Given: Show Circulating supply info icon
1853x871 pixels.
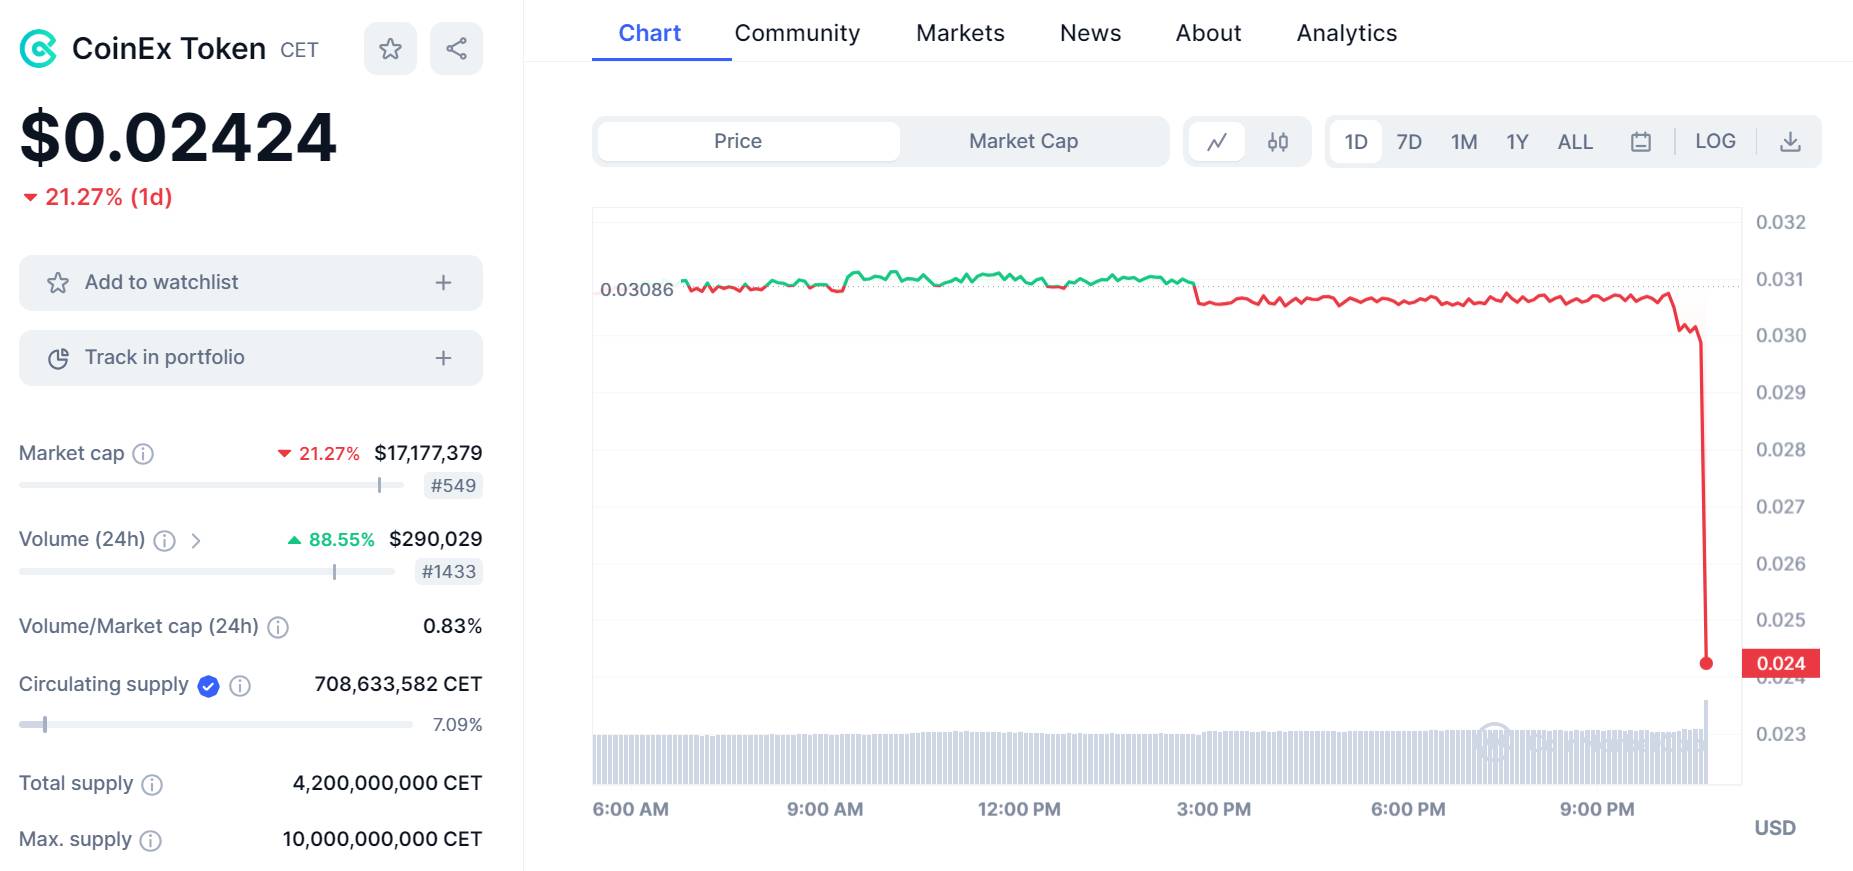Looking at the screenshot, I should point(240,686).
